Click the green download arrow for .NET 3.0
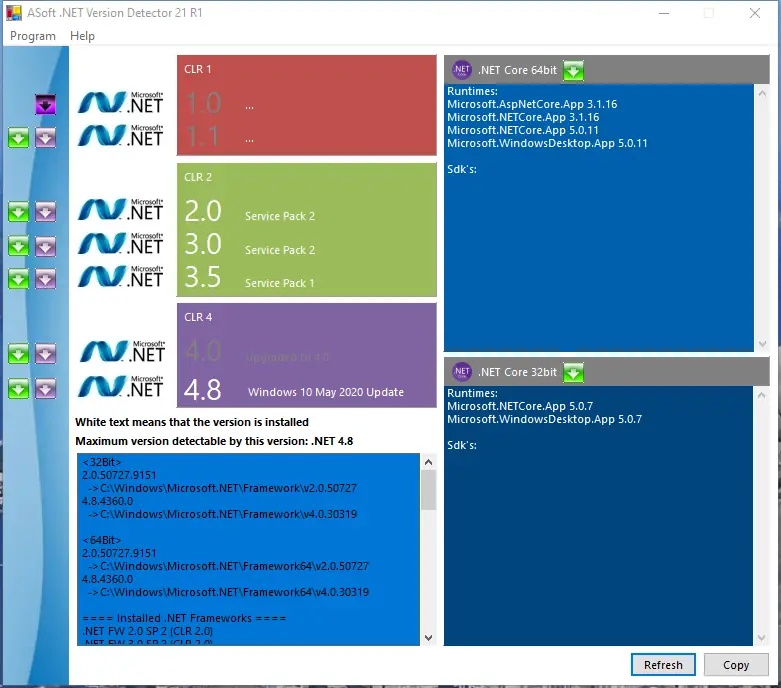781x688 pixels. [x=18, y=246]
